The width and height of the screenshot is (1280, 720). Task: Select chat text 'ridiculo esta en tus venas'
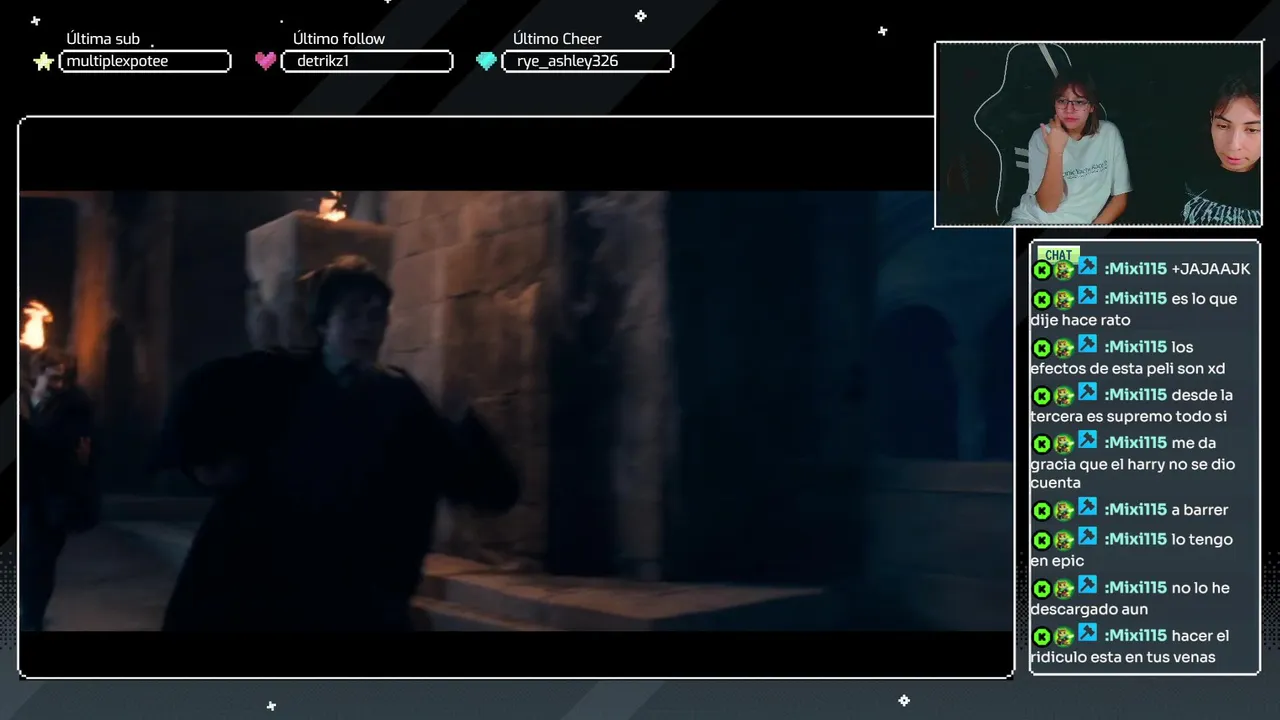[1123, 657]
